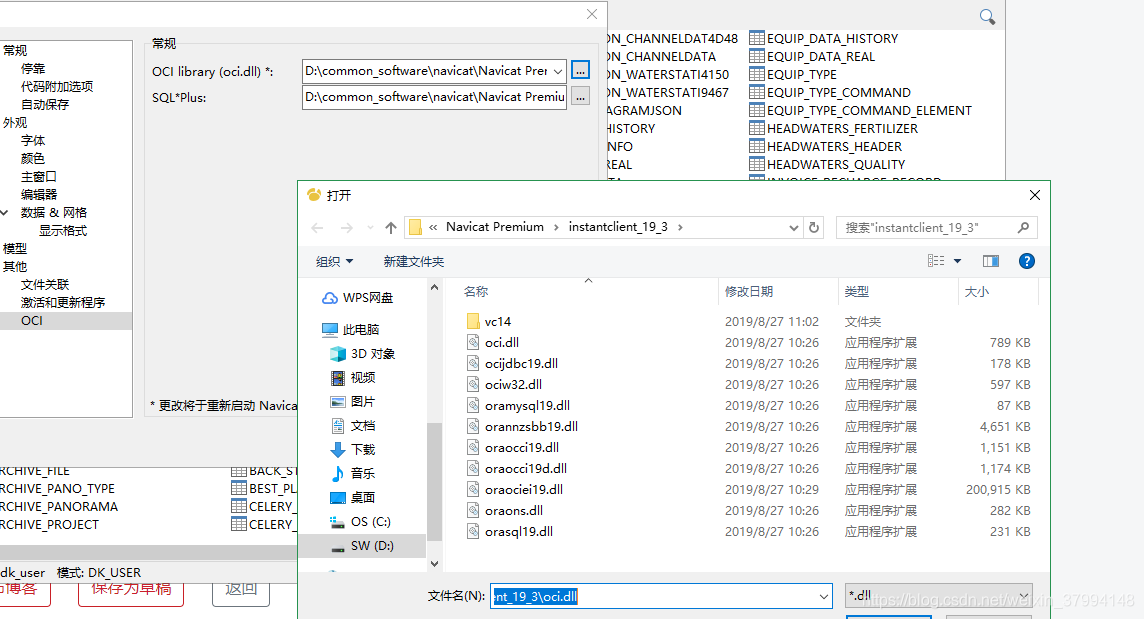Open 文档 folder in navigation pane
1144x619 pixels.
click(353, 426)
